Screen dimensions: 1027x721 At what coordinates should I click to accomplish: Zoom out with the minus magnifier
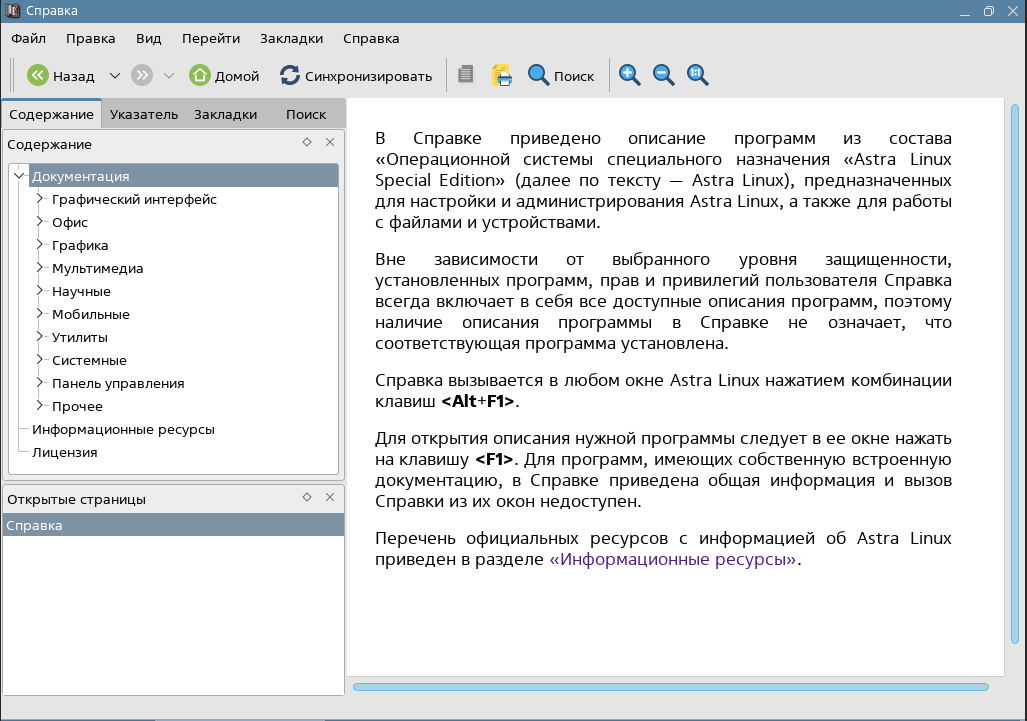point(663,75)
